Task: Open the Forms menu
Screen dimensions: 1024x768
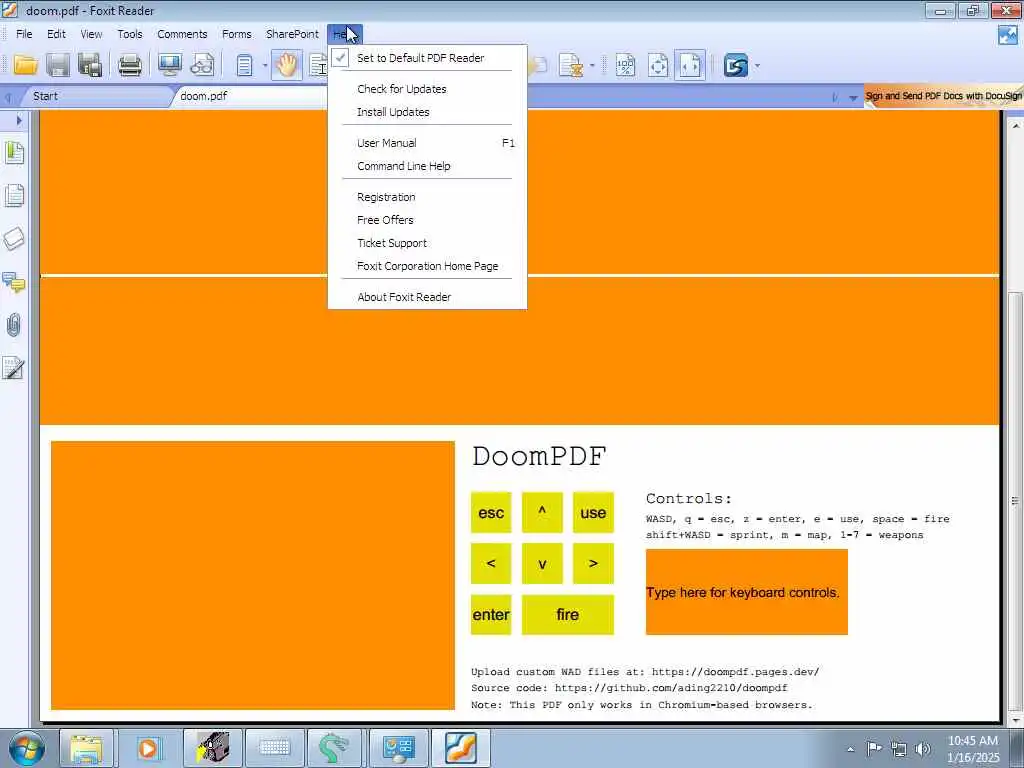Action: [236, 34]
